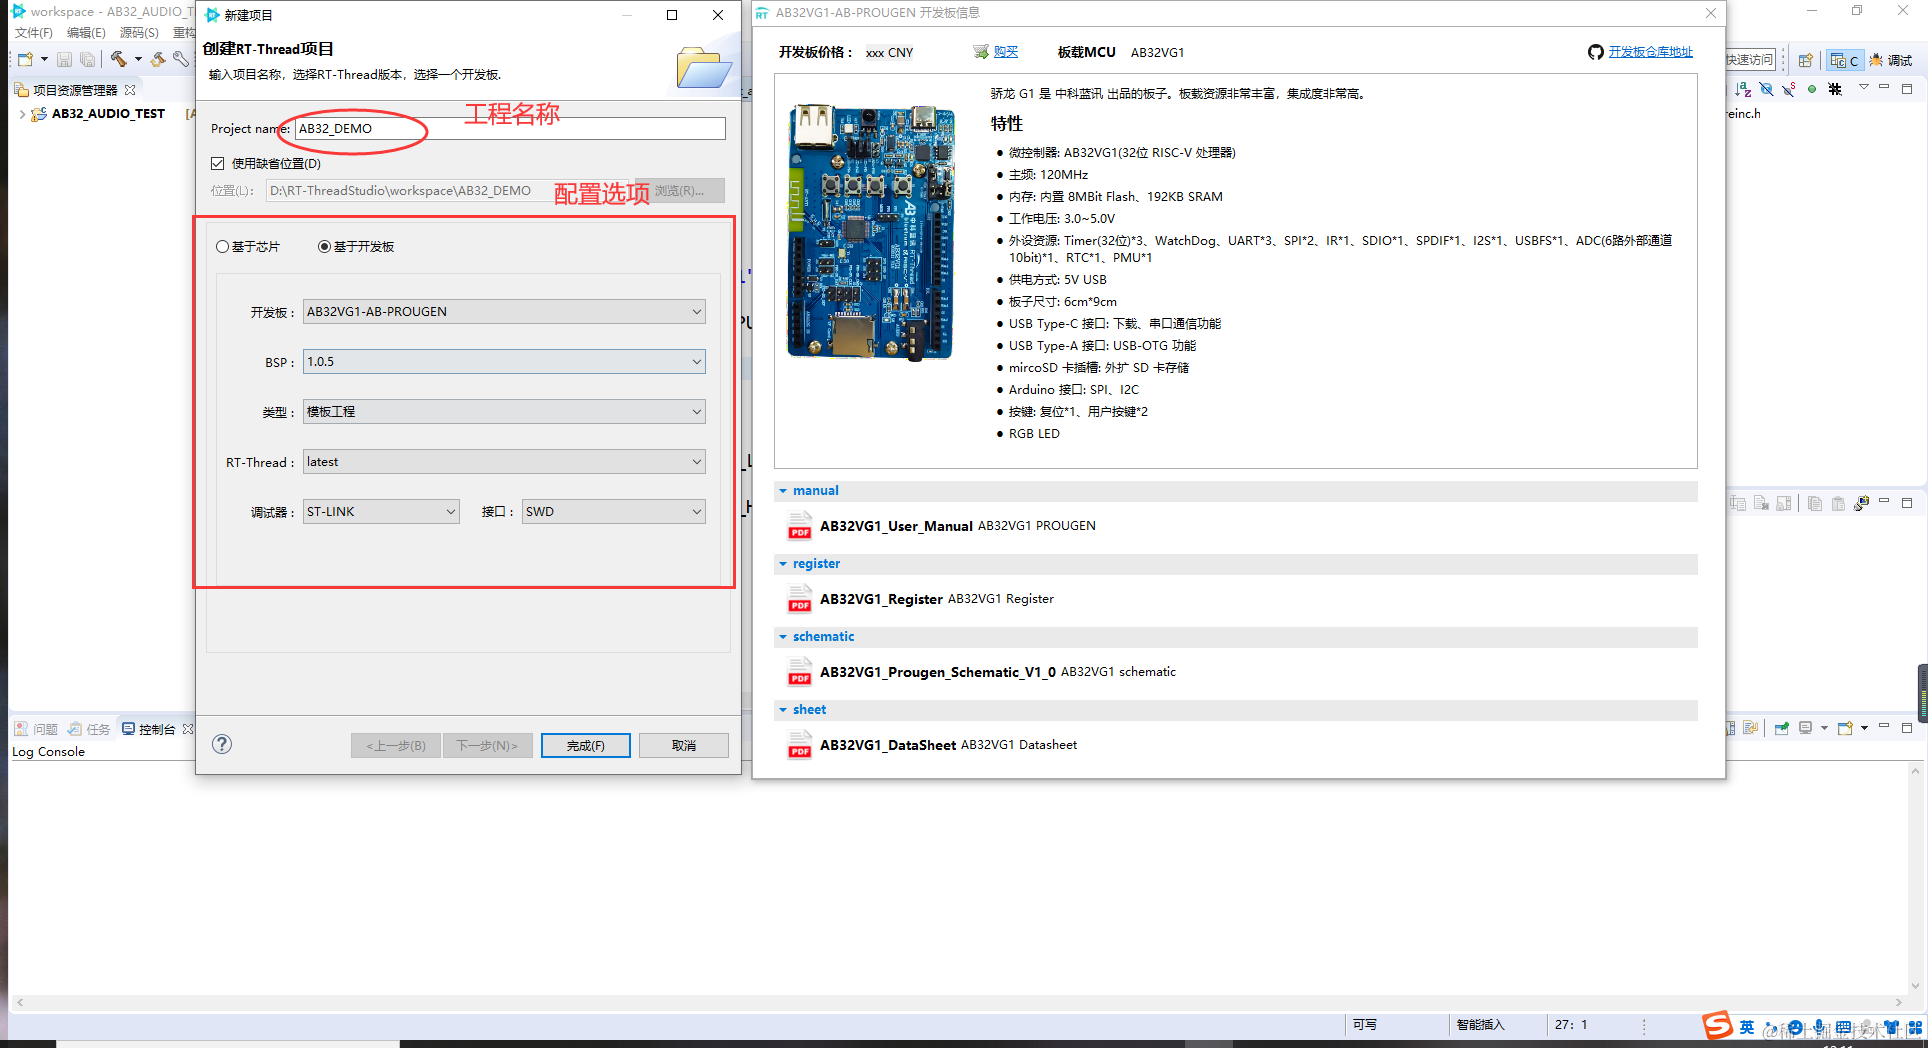
Task: Toggle the use default location checkbox
Action: pos(218,163)
